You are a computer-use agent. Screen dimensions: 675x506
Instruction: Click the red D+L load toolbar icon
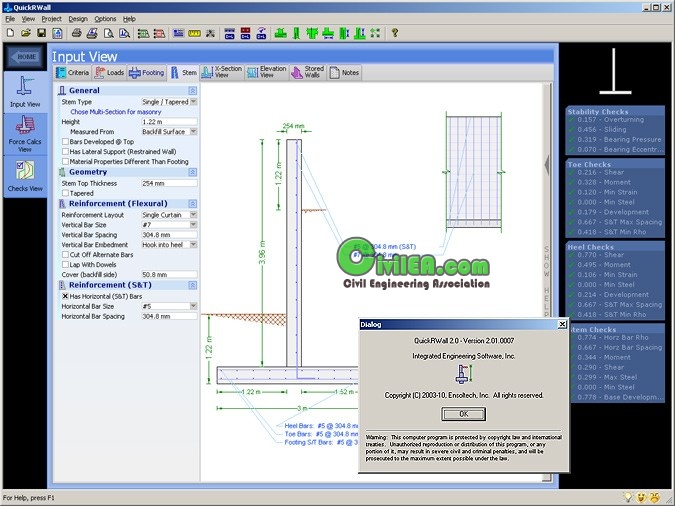245,33
